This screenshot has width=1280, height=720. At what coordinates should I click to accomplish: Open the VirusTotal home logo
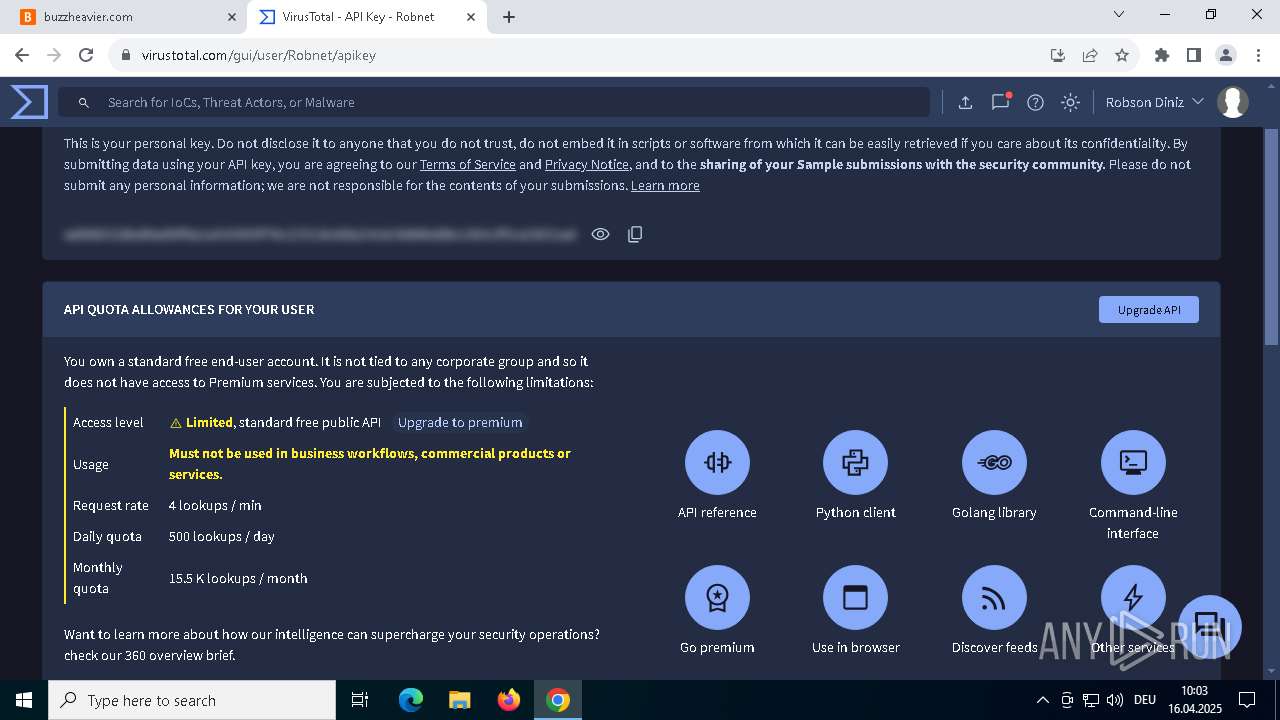pyautogui.click(x=29, y=102)
